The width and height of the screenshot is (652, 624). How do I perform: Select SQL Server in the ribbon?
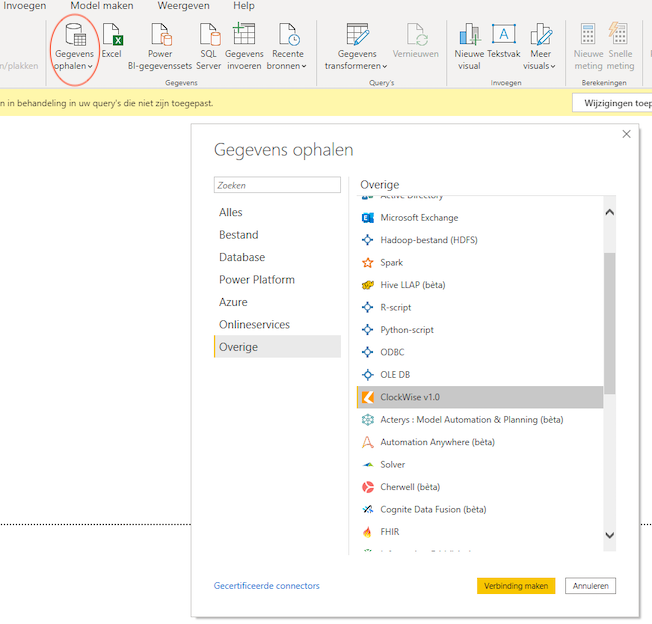click(209, 47)
